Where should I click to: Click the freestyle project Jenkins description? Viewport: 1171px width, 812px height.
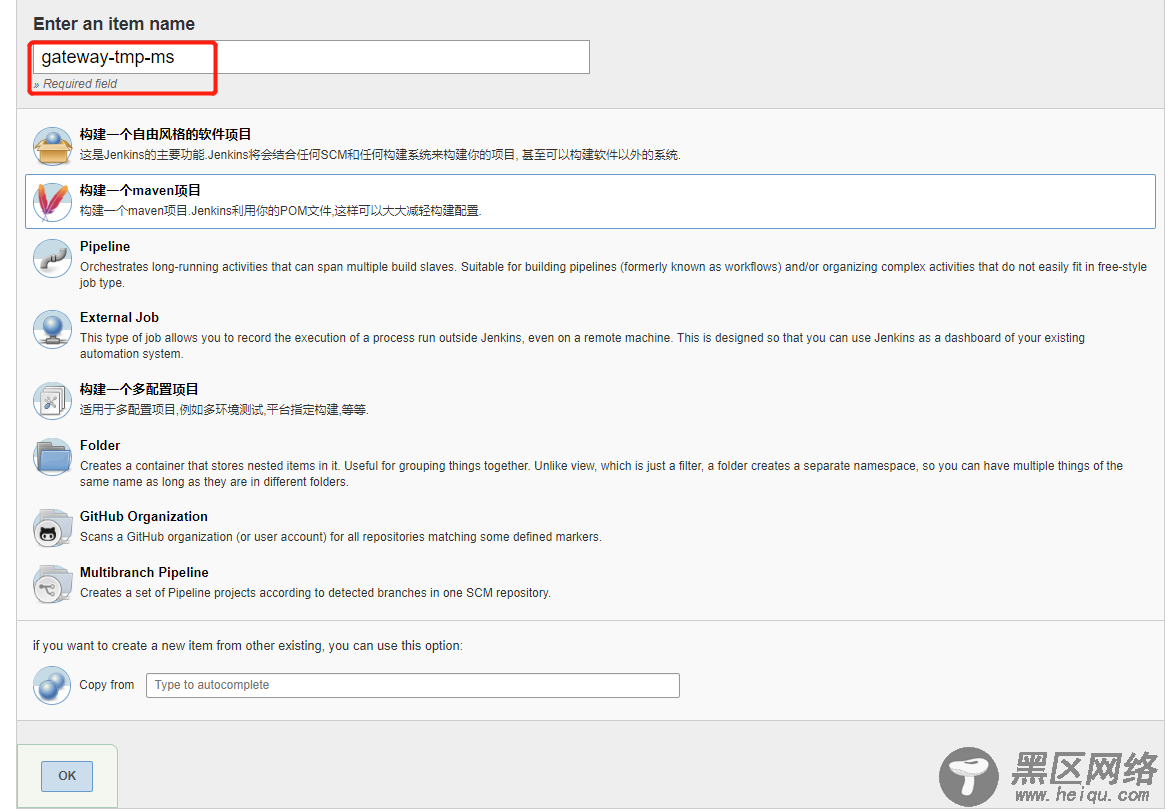coord(380,155)
